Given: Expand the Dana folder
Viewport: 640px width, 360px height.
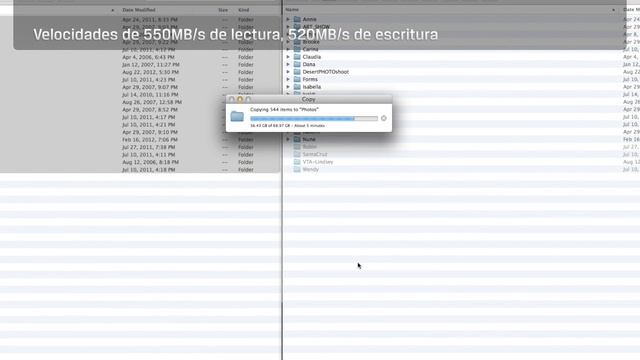Looking at the screenshot, I should pyautogui.click(x=288, y=64).
